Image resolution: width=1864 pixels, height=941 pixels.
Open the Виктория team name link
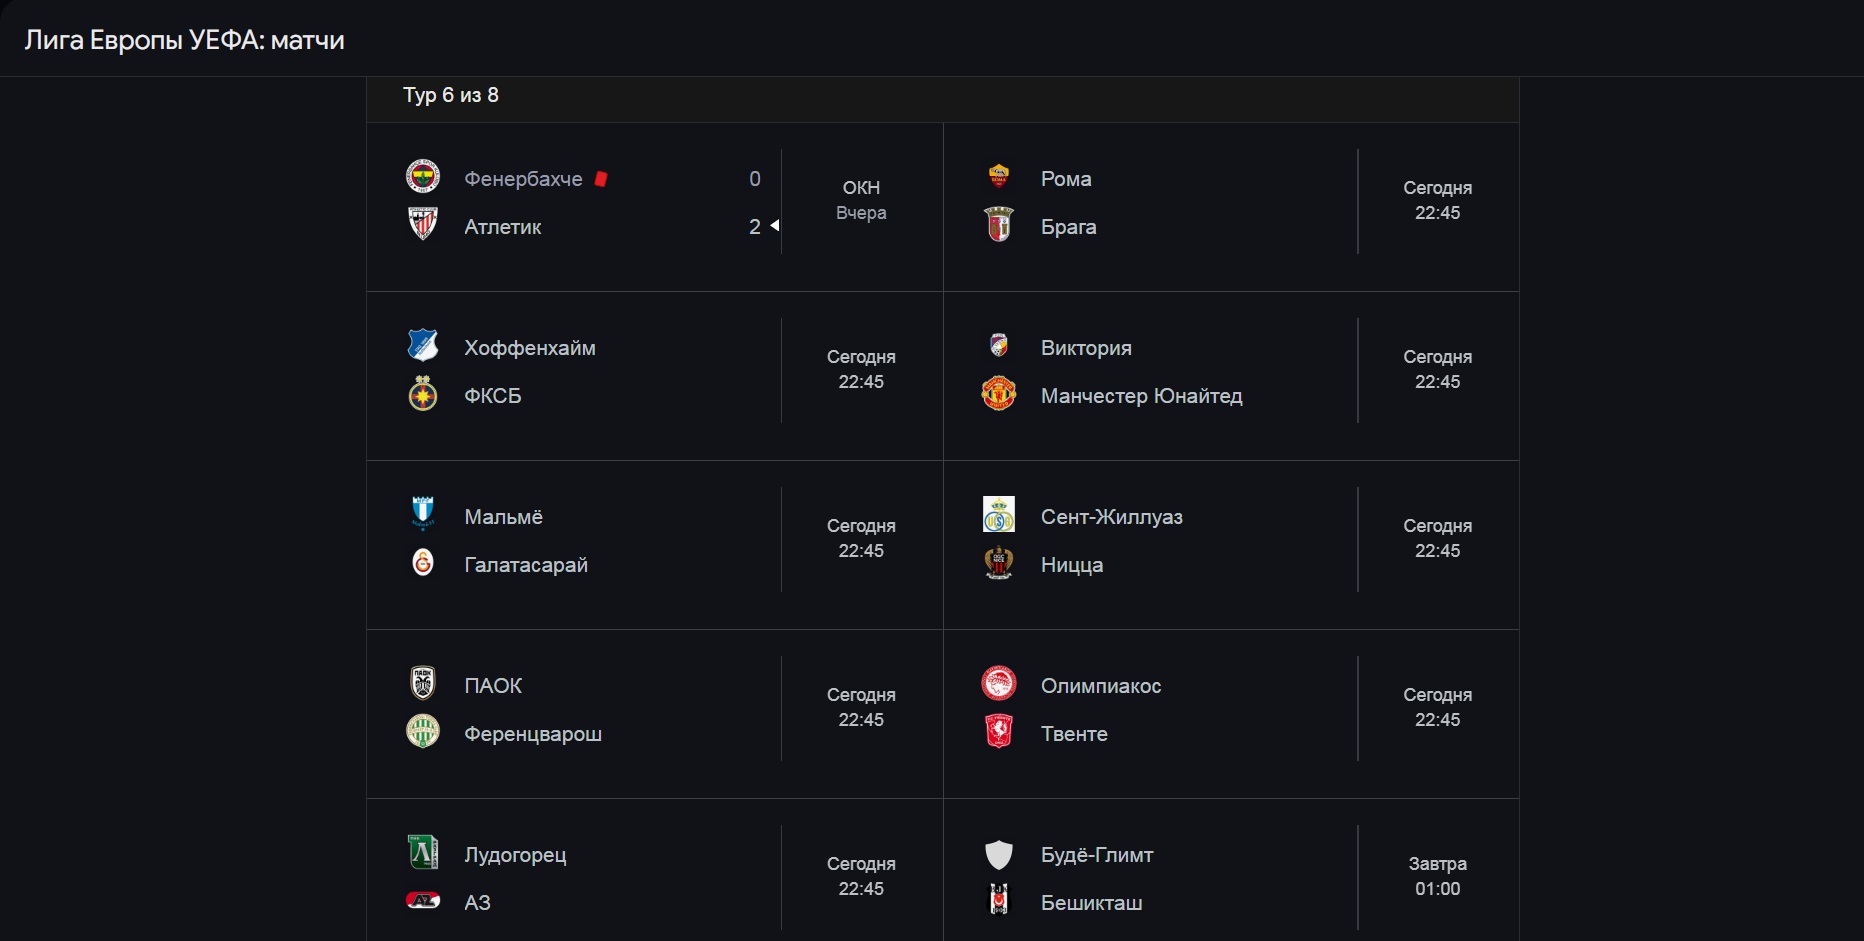(x=1086, y=348)
